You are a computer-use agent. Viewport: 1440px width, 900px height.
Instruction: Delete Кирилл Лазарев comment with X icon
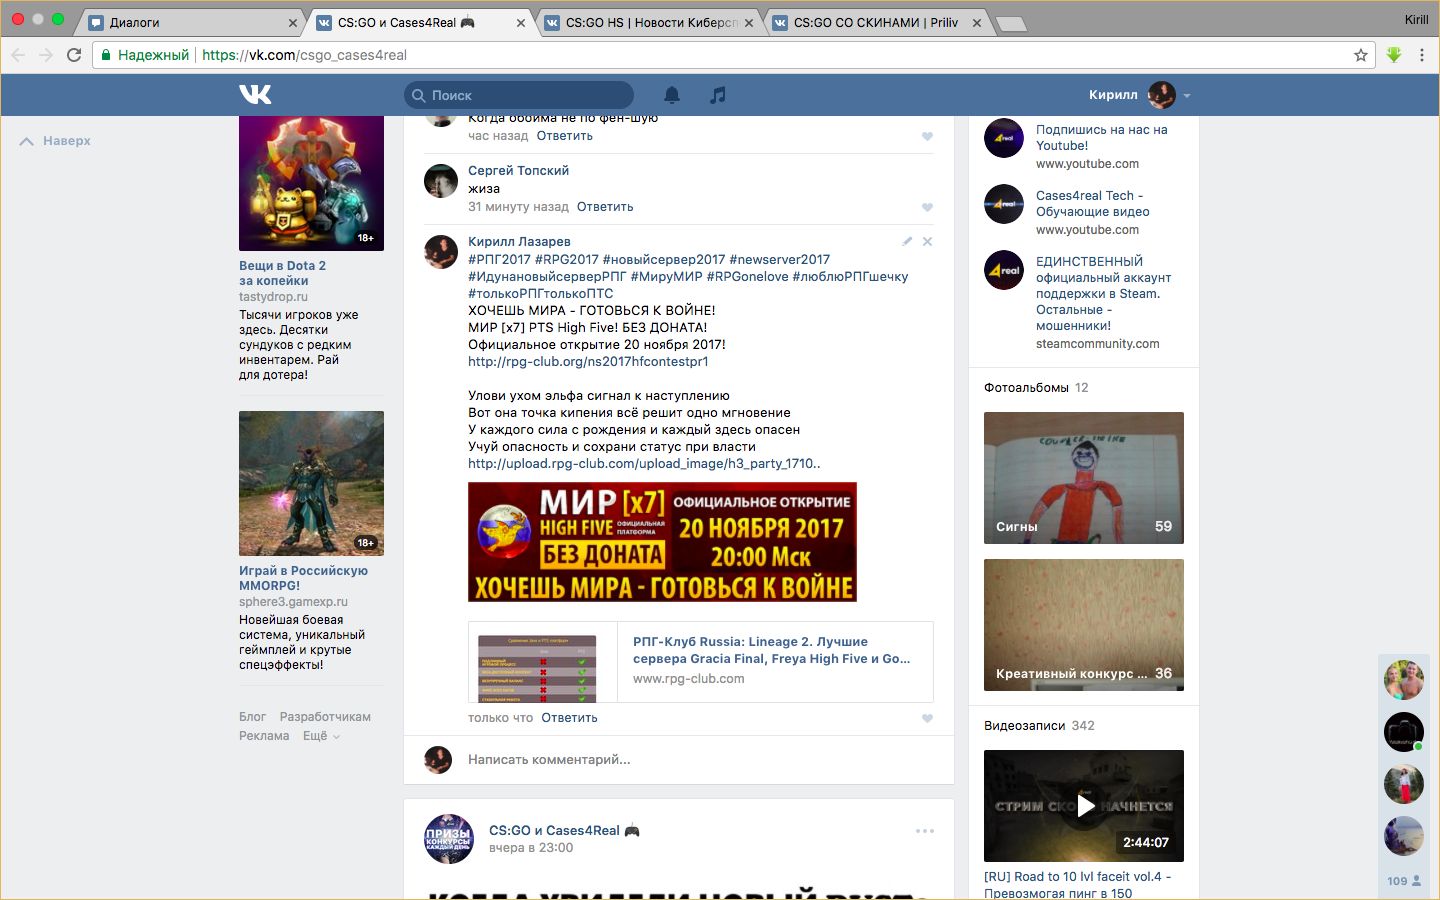(x=927, y=241)
